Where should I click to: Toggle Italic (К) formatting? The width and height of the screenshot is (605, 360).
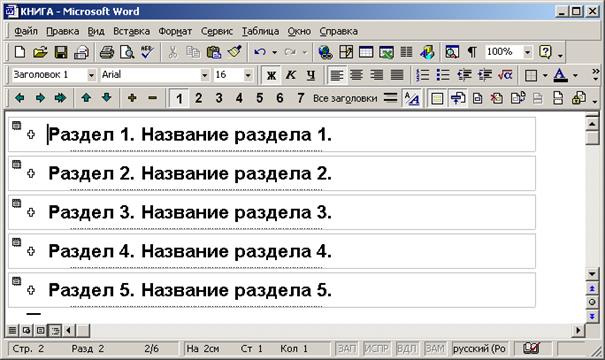click(x=291, y=75)
